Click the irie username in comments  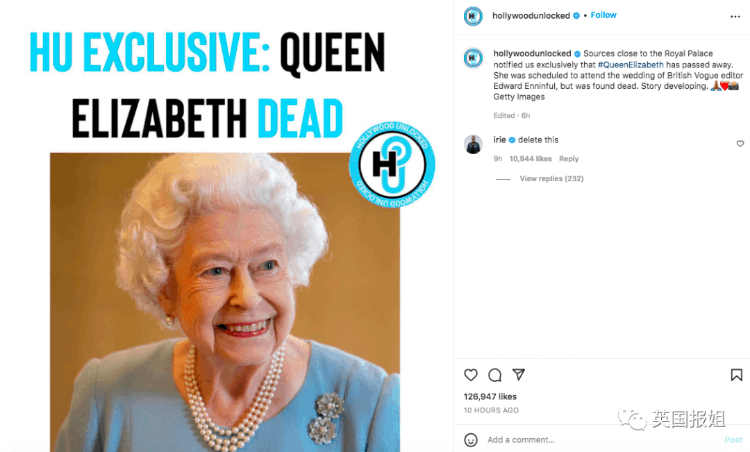click(x=499, y=140)
